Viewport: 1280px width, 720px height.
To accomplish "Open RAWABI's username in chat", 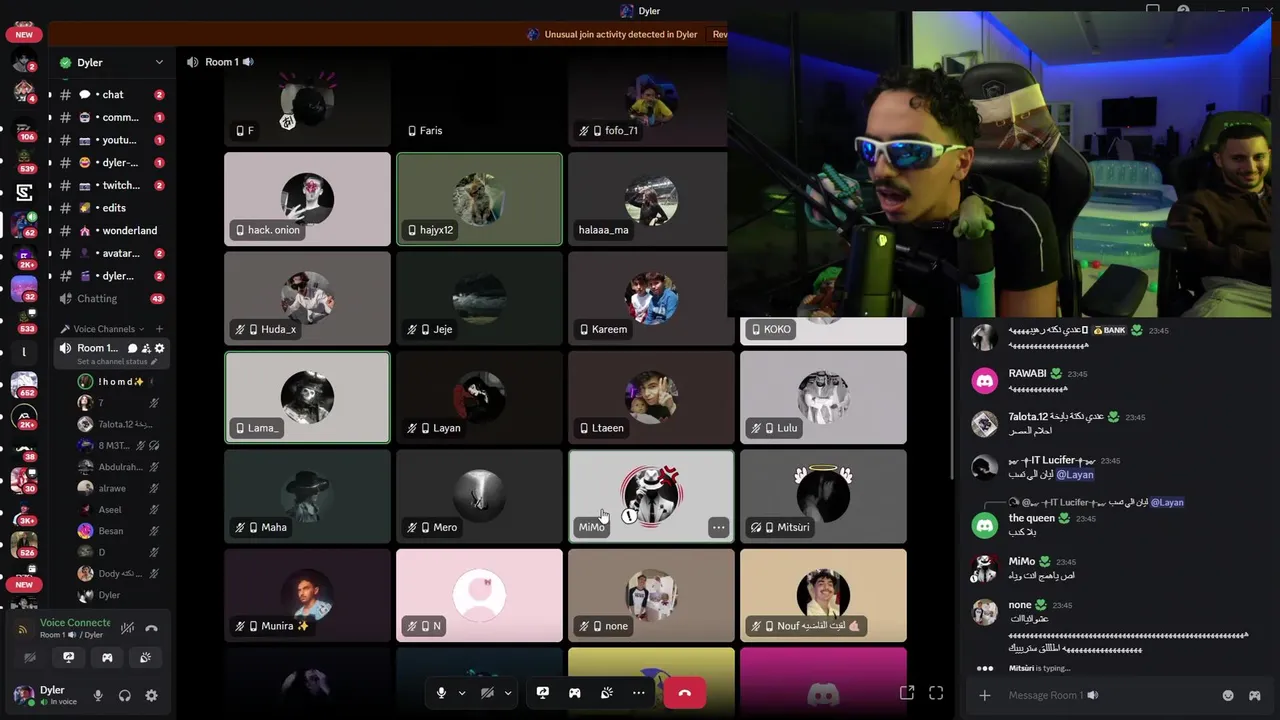I will [1028, 374].
